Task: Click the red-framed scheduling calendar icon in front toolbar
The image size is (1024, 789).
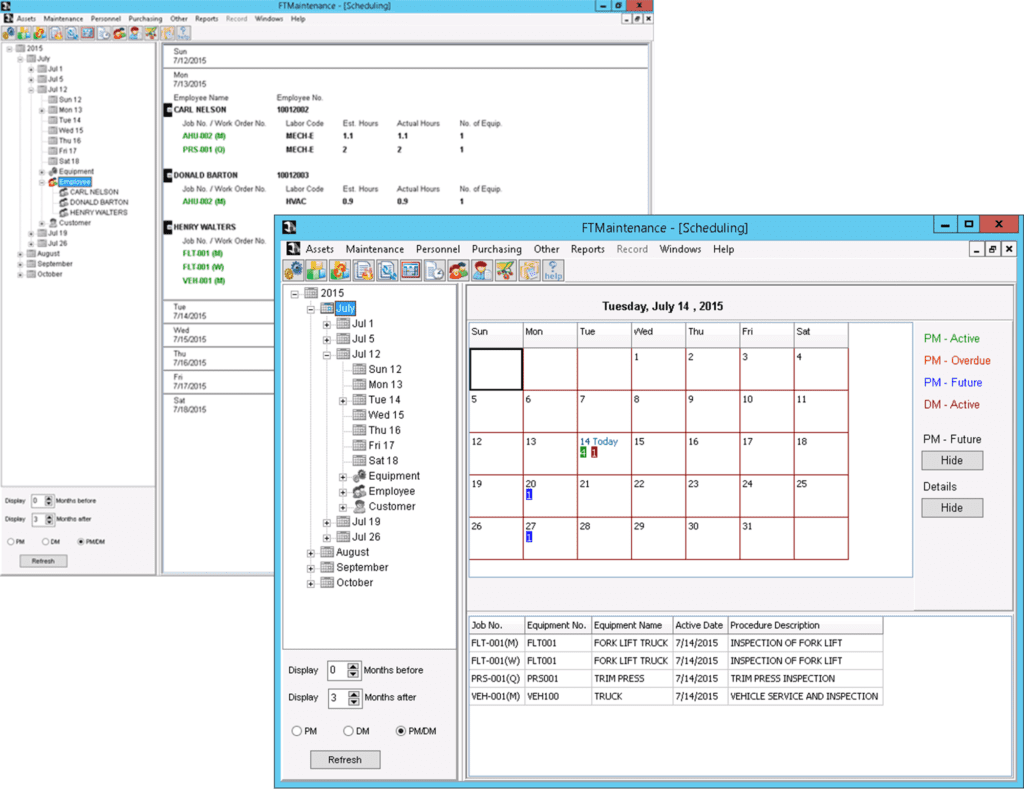Action: click(x=411, y=270)
